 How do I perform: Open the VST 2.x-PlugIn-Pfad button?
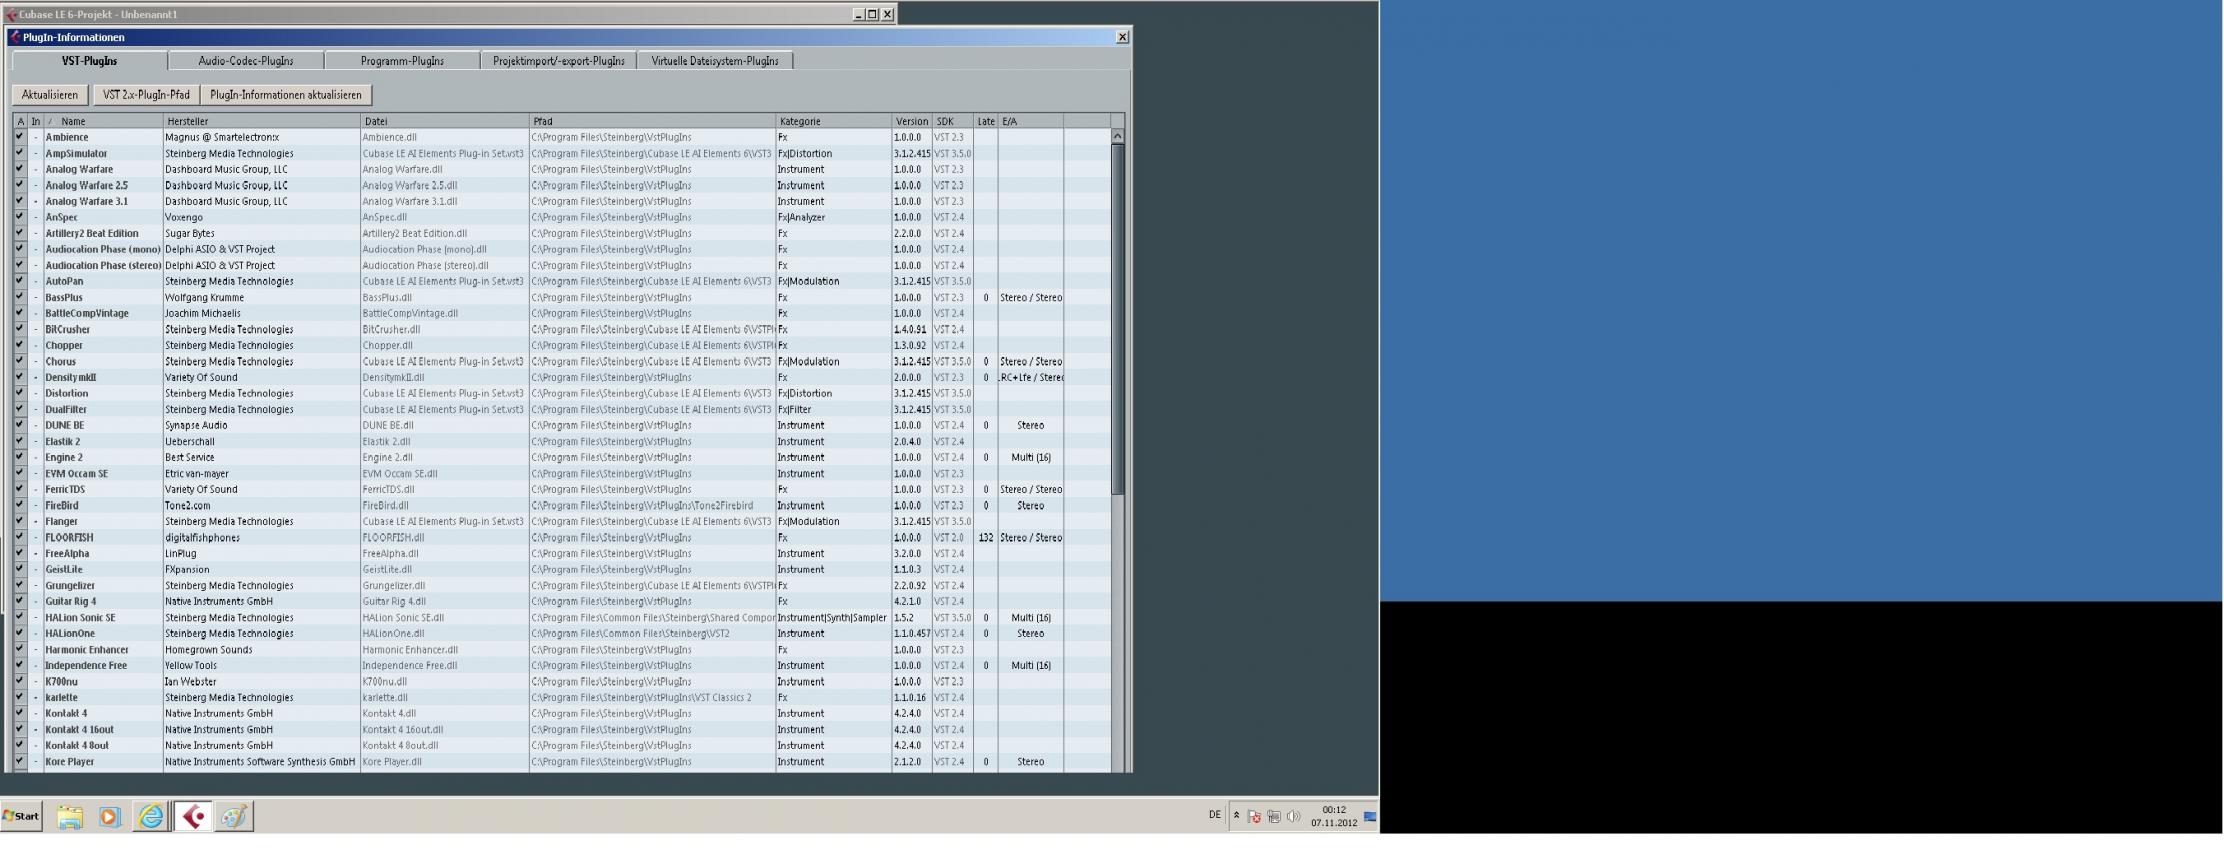coord(146,95)
